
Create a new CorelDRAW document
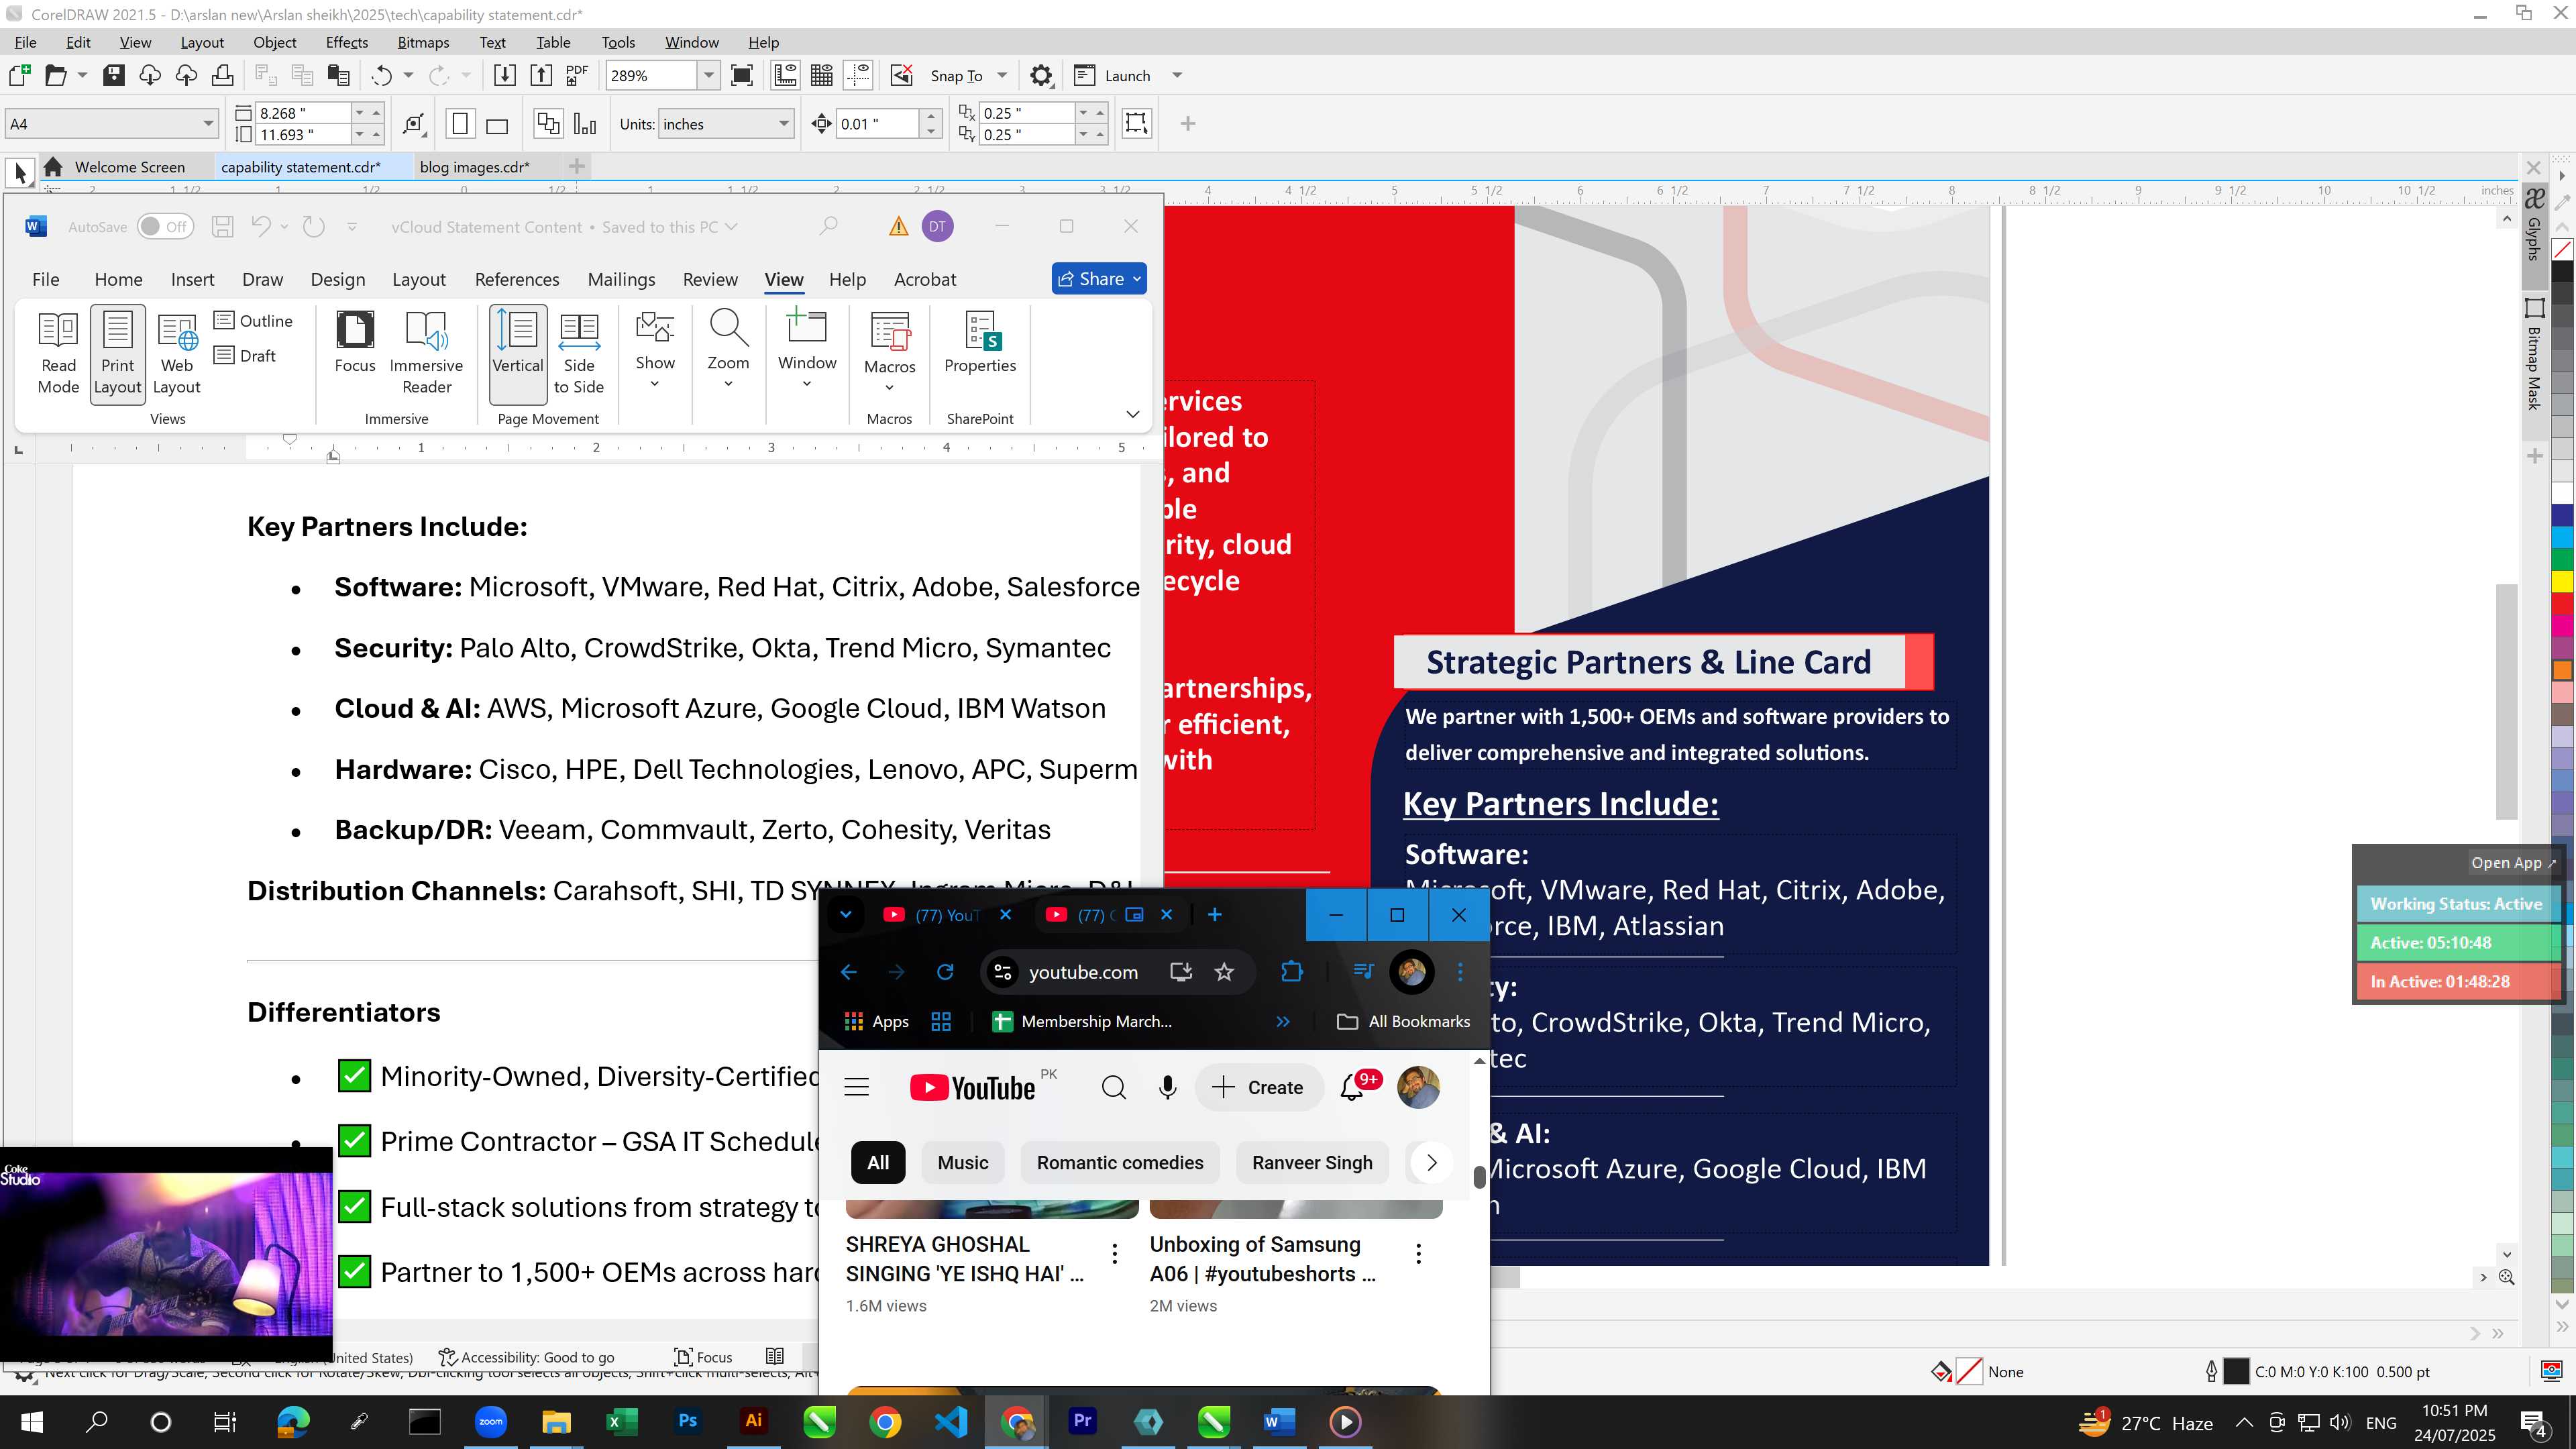[x=19, y=75]
